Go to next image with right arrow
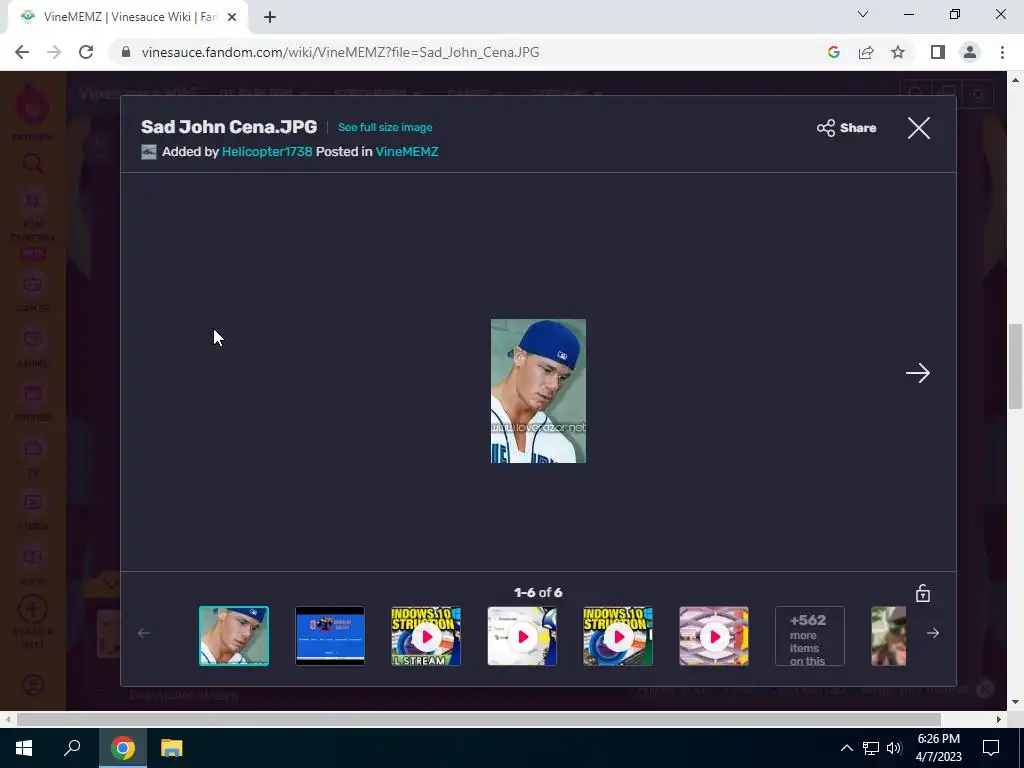The image size is (1024, 768). tap(918, 373)
